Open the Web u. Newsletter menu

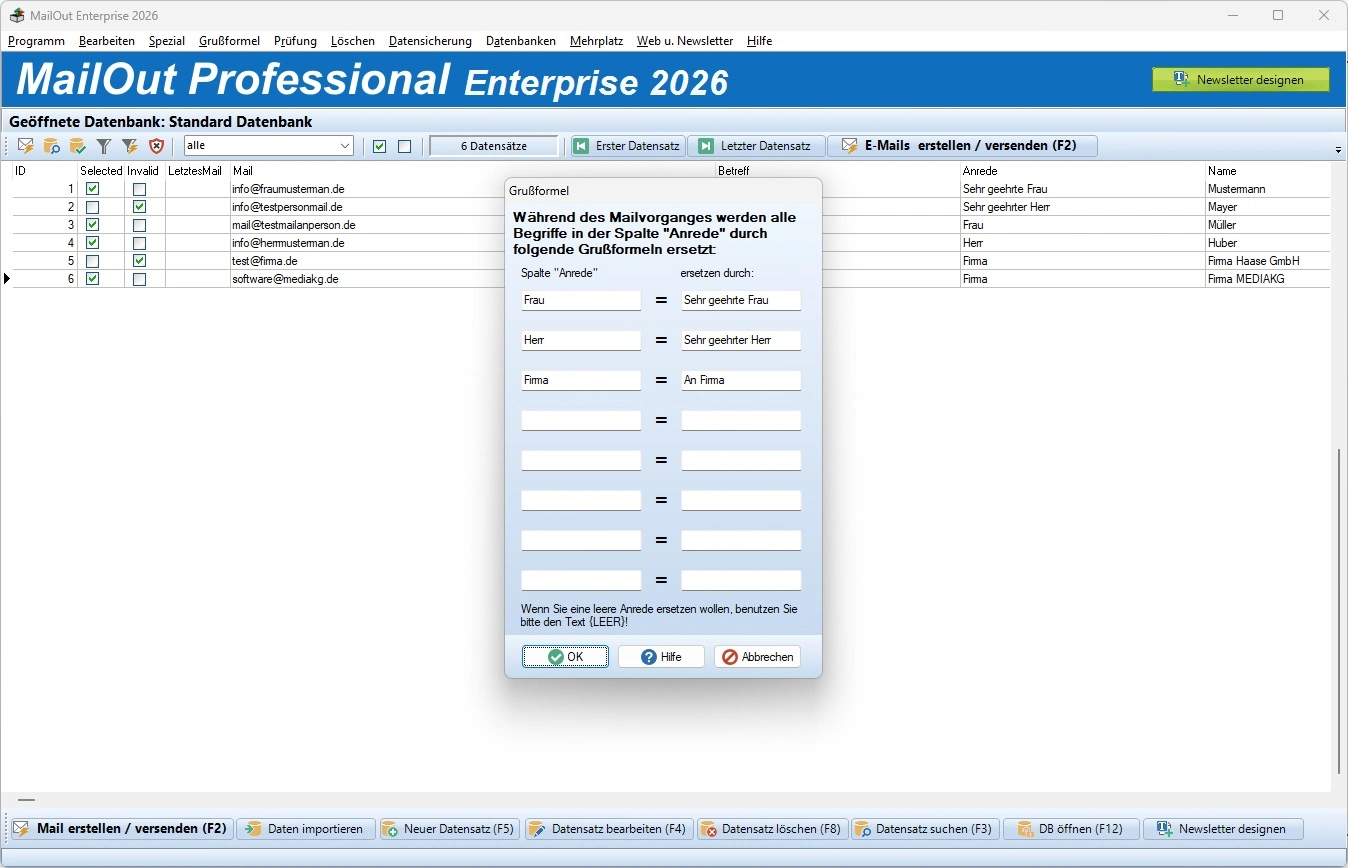[x=685, y=41]
